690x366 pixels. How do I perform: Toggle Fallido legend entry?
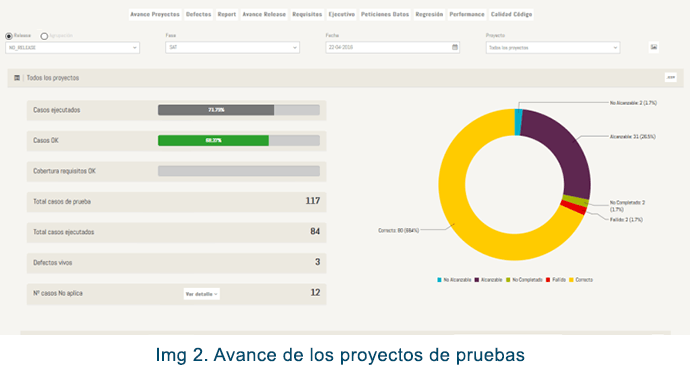pyautogui.click(x=556, y=280)
